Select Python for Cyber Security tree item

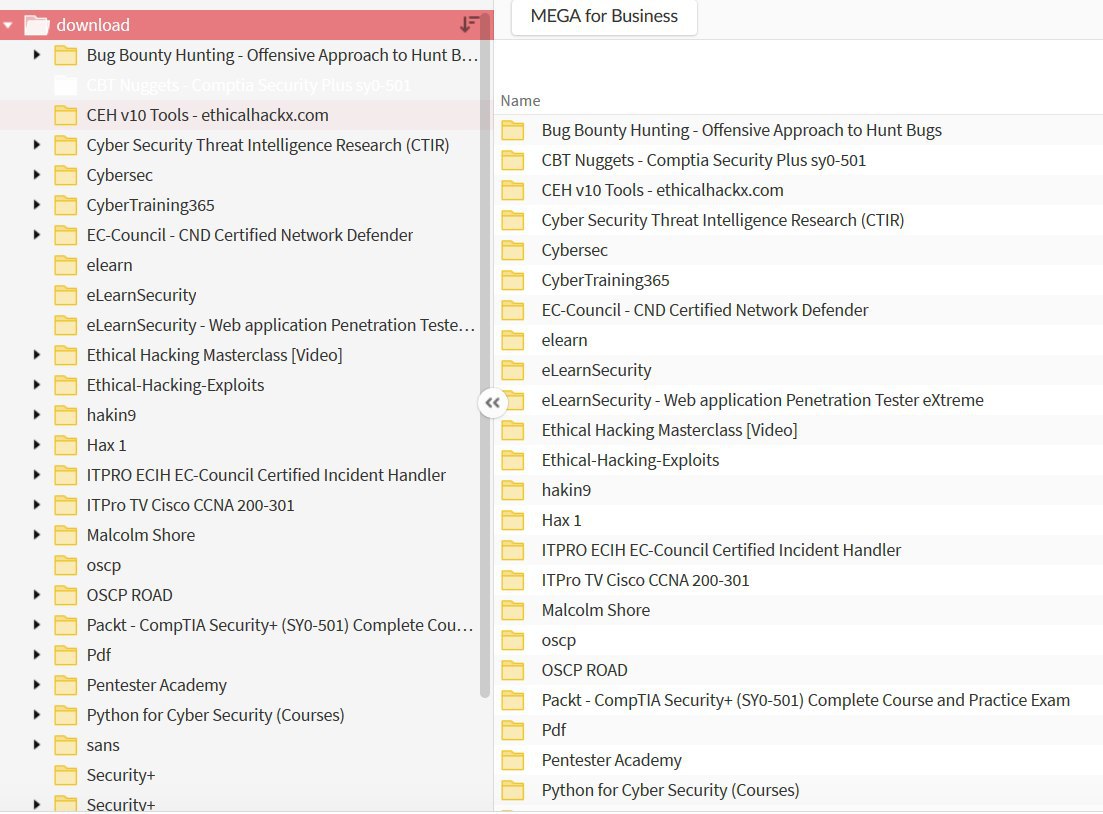[x=215, y=715]
